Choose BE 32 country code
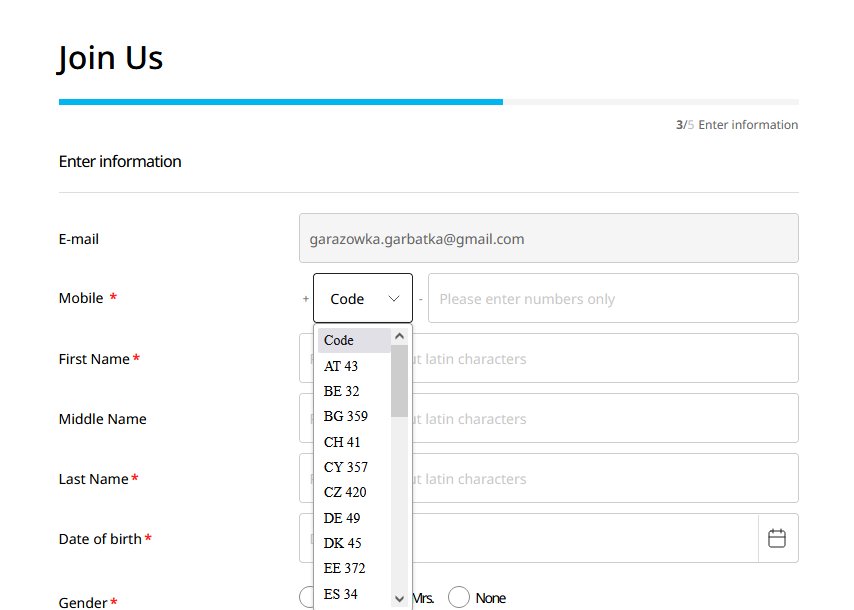 (x=354, y=391)
